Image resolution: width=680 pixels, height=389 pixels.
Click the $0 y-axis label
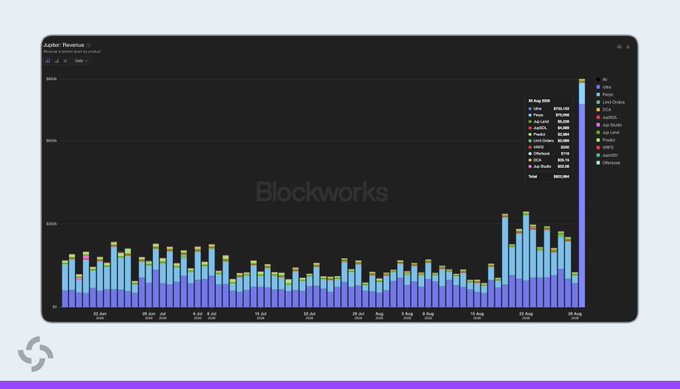55,307
